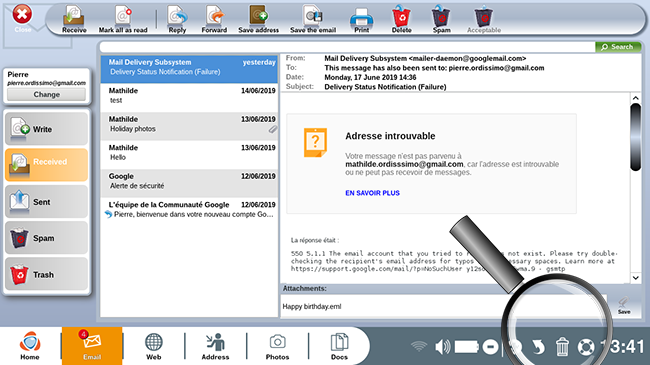
Task: Mark the message as Spam in toolbar
Action: click(441, 19)
